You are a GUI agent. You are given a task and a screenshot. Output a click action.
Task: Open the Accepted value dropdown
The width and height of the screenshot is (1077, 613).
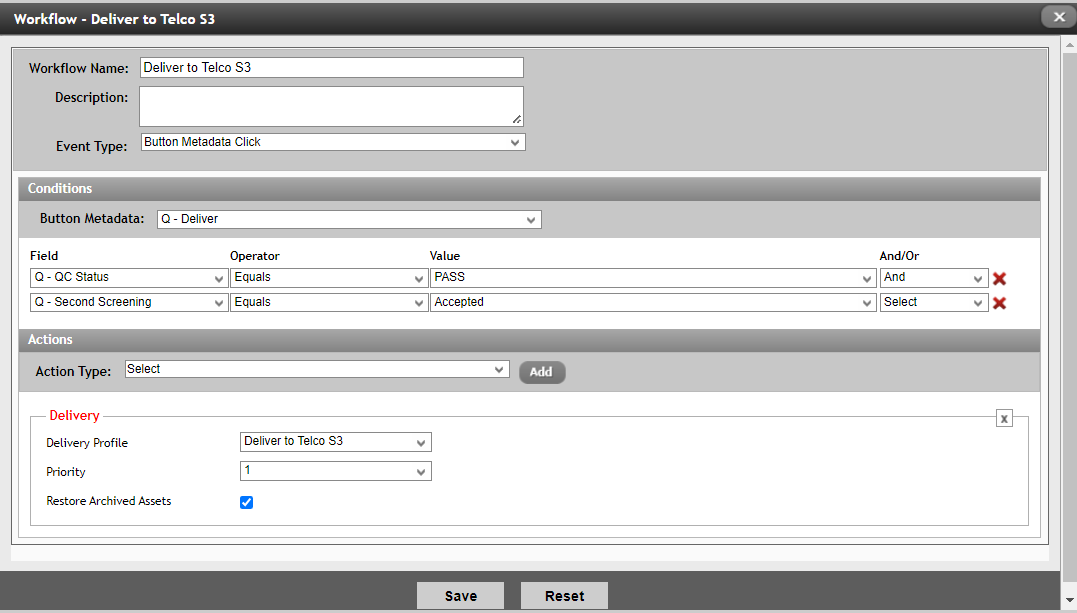(652, 303)
